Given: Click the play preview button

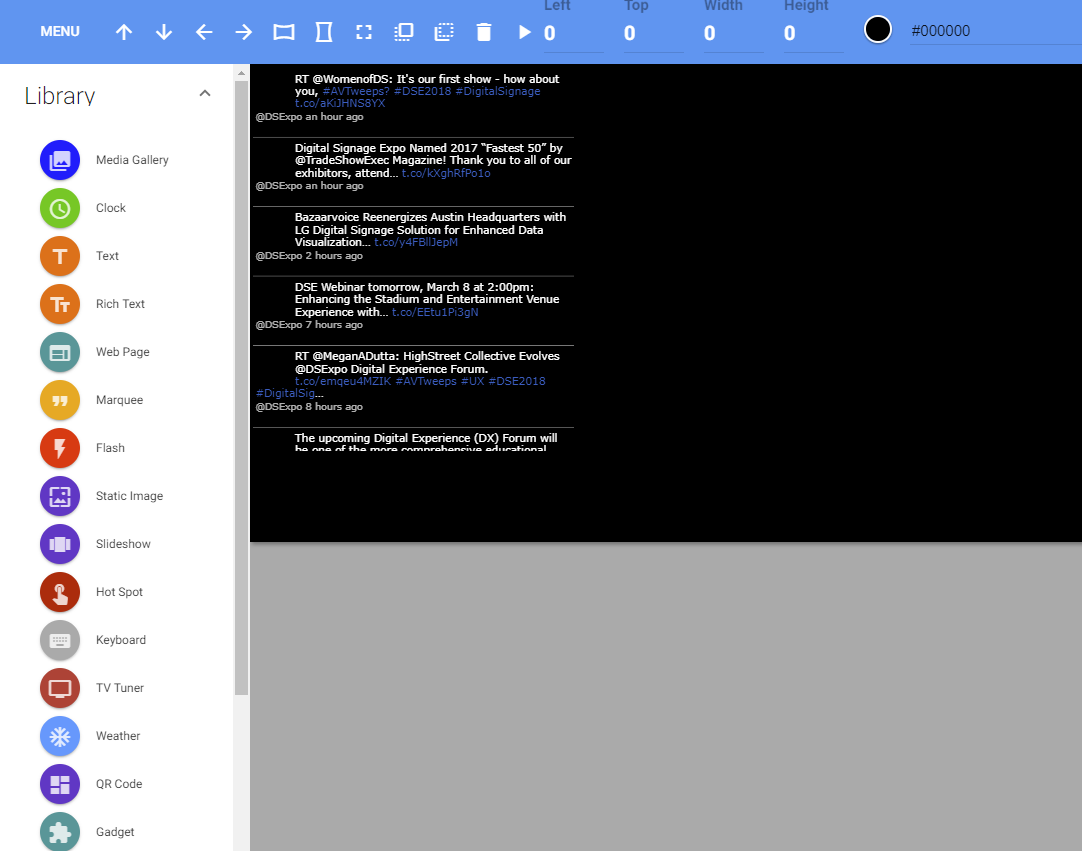Looking at the screenshot, I should tap(524, 32).
